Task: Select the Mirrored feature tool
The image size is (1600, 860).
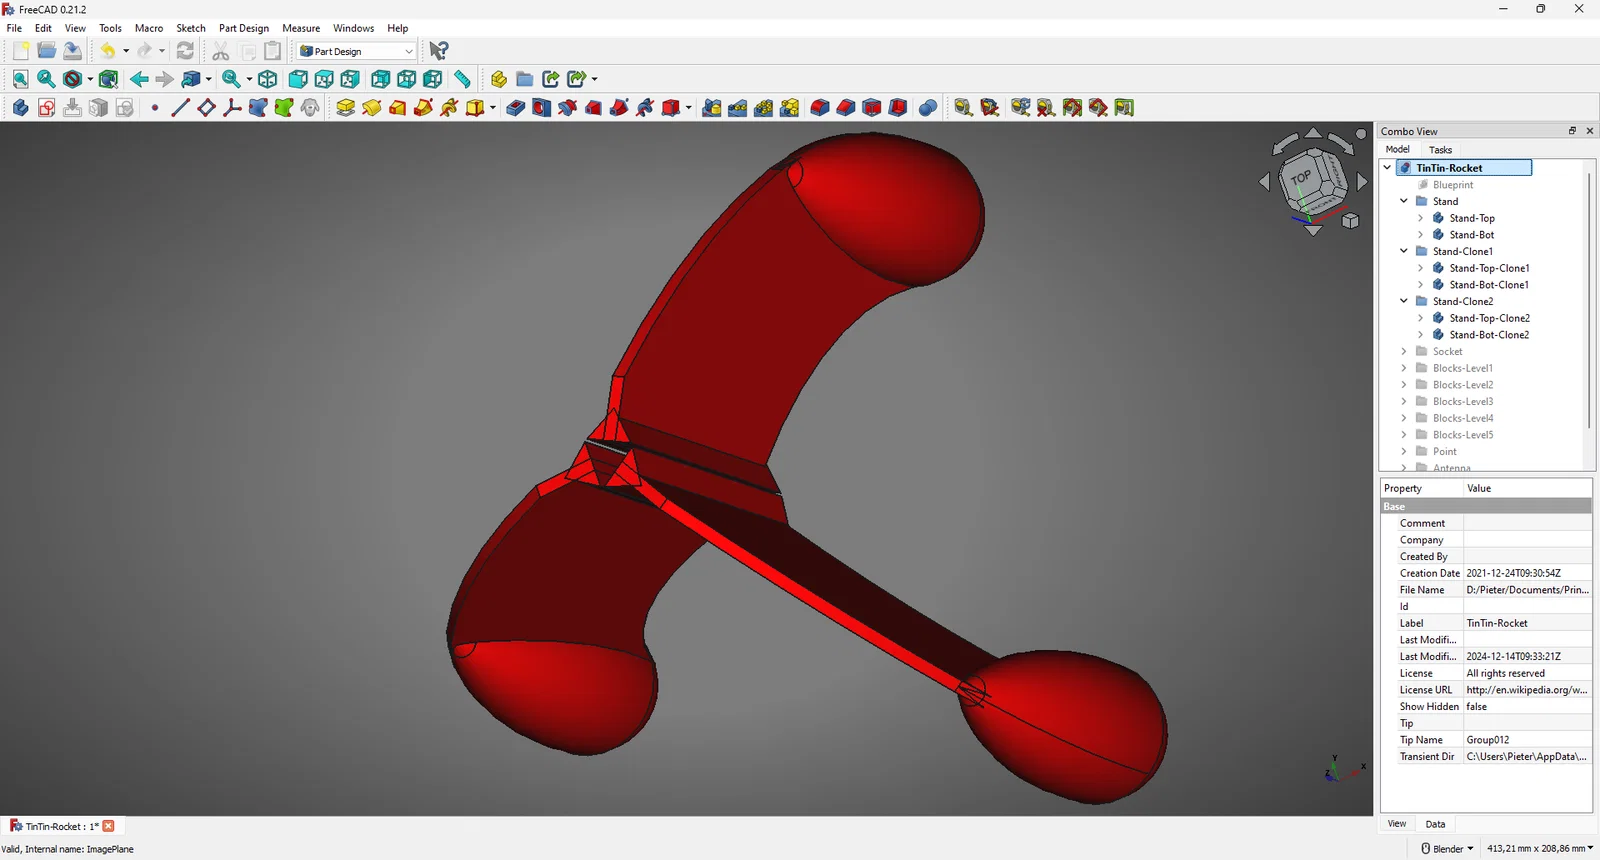Action: click(x=712, y=108)
